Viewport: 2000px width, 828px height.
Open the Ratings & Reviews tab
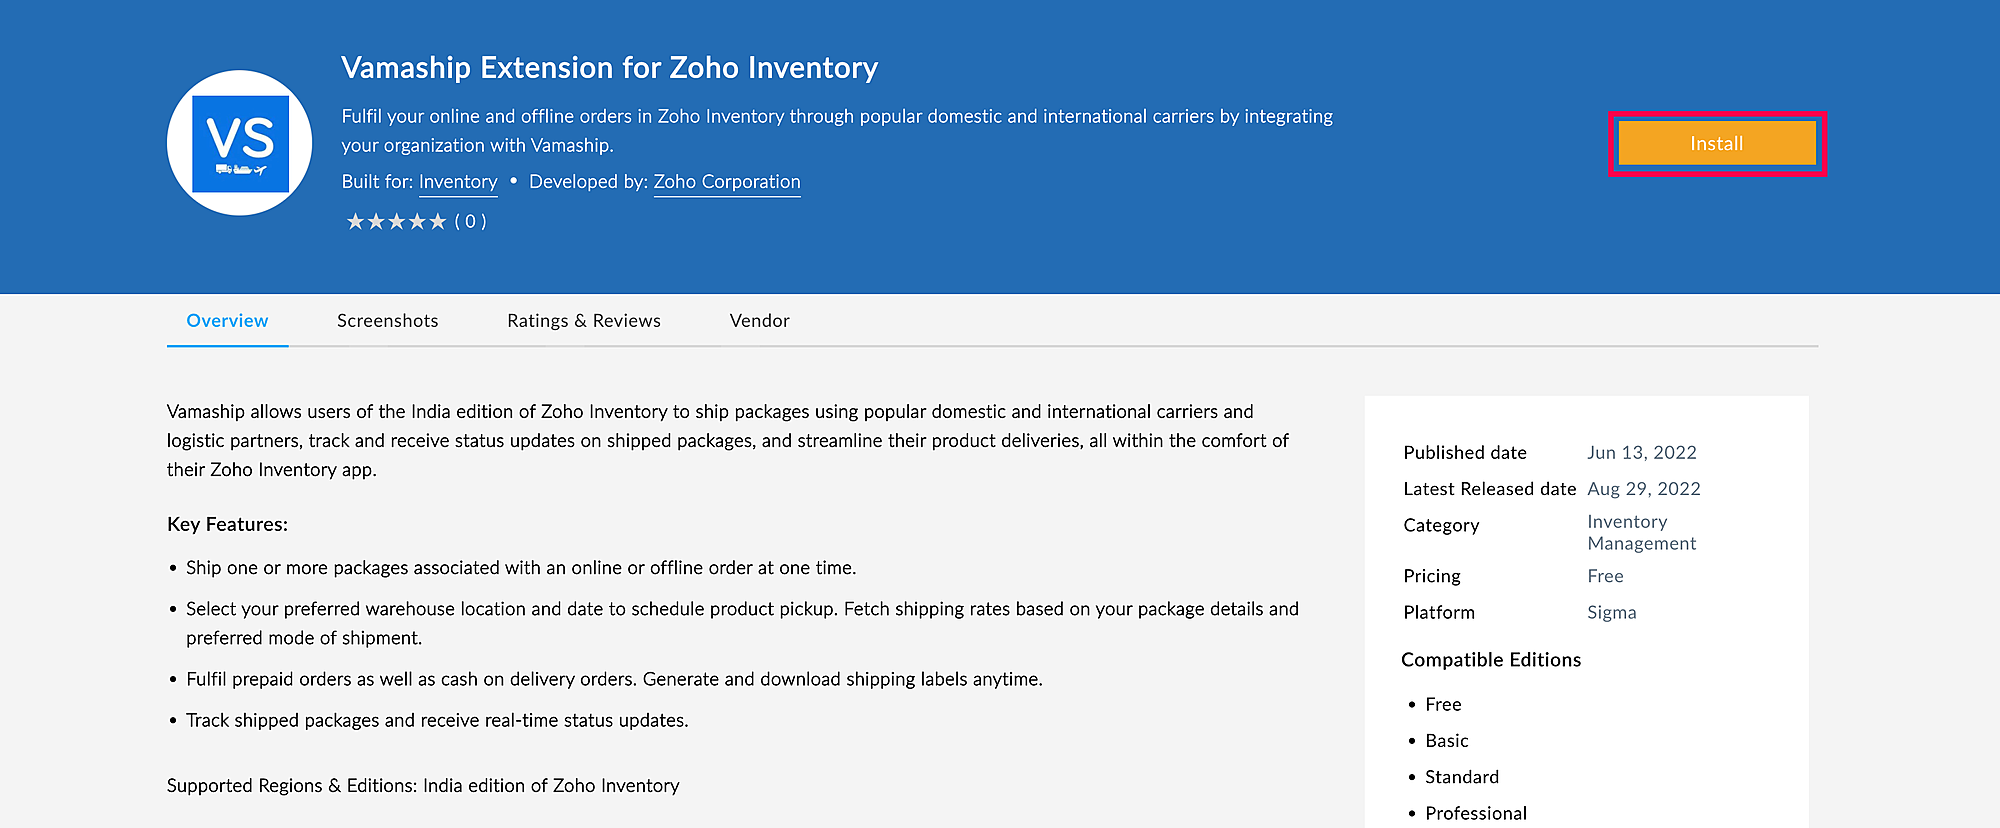583,321
